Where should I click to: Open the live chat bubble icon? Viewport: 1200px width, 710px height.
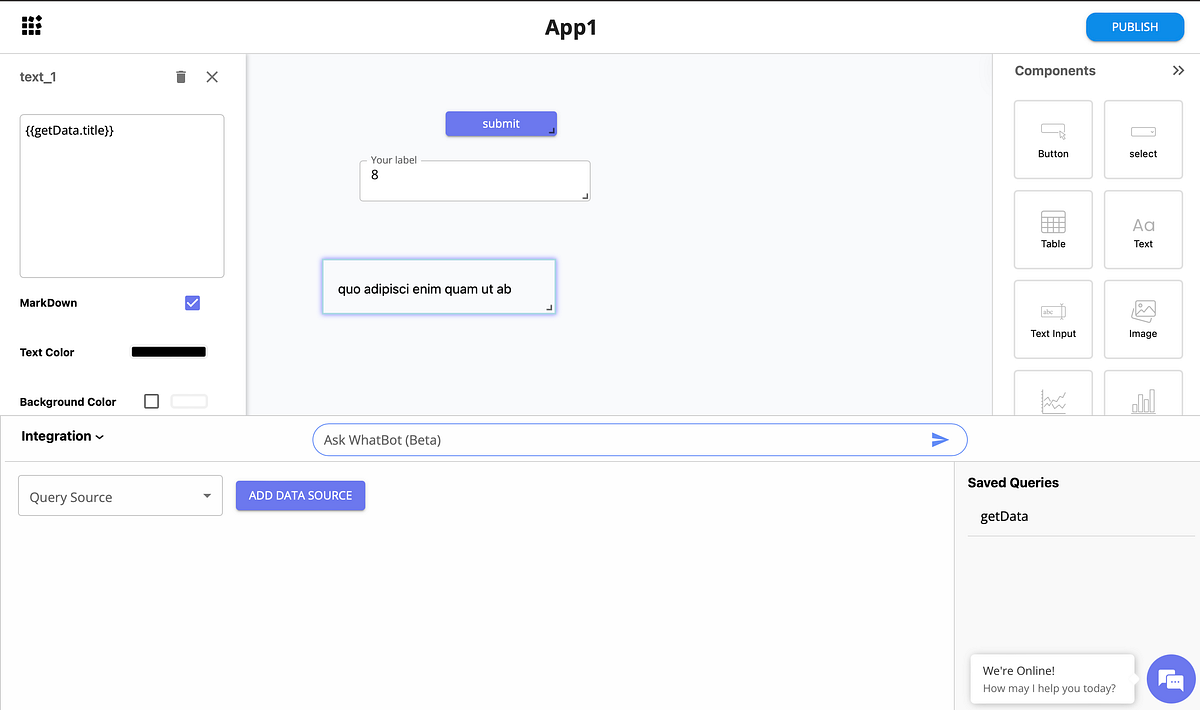pyautogui.click(x=1171, y=679)
